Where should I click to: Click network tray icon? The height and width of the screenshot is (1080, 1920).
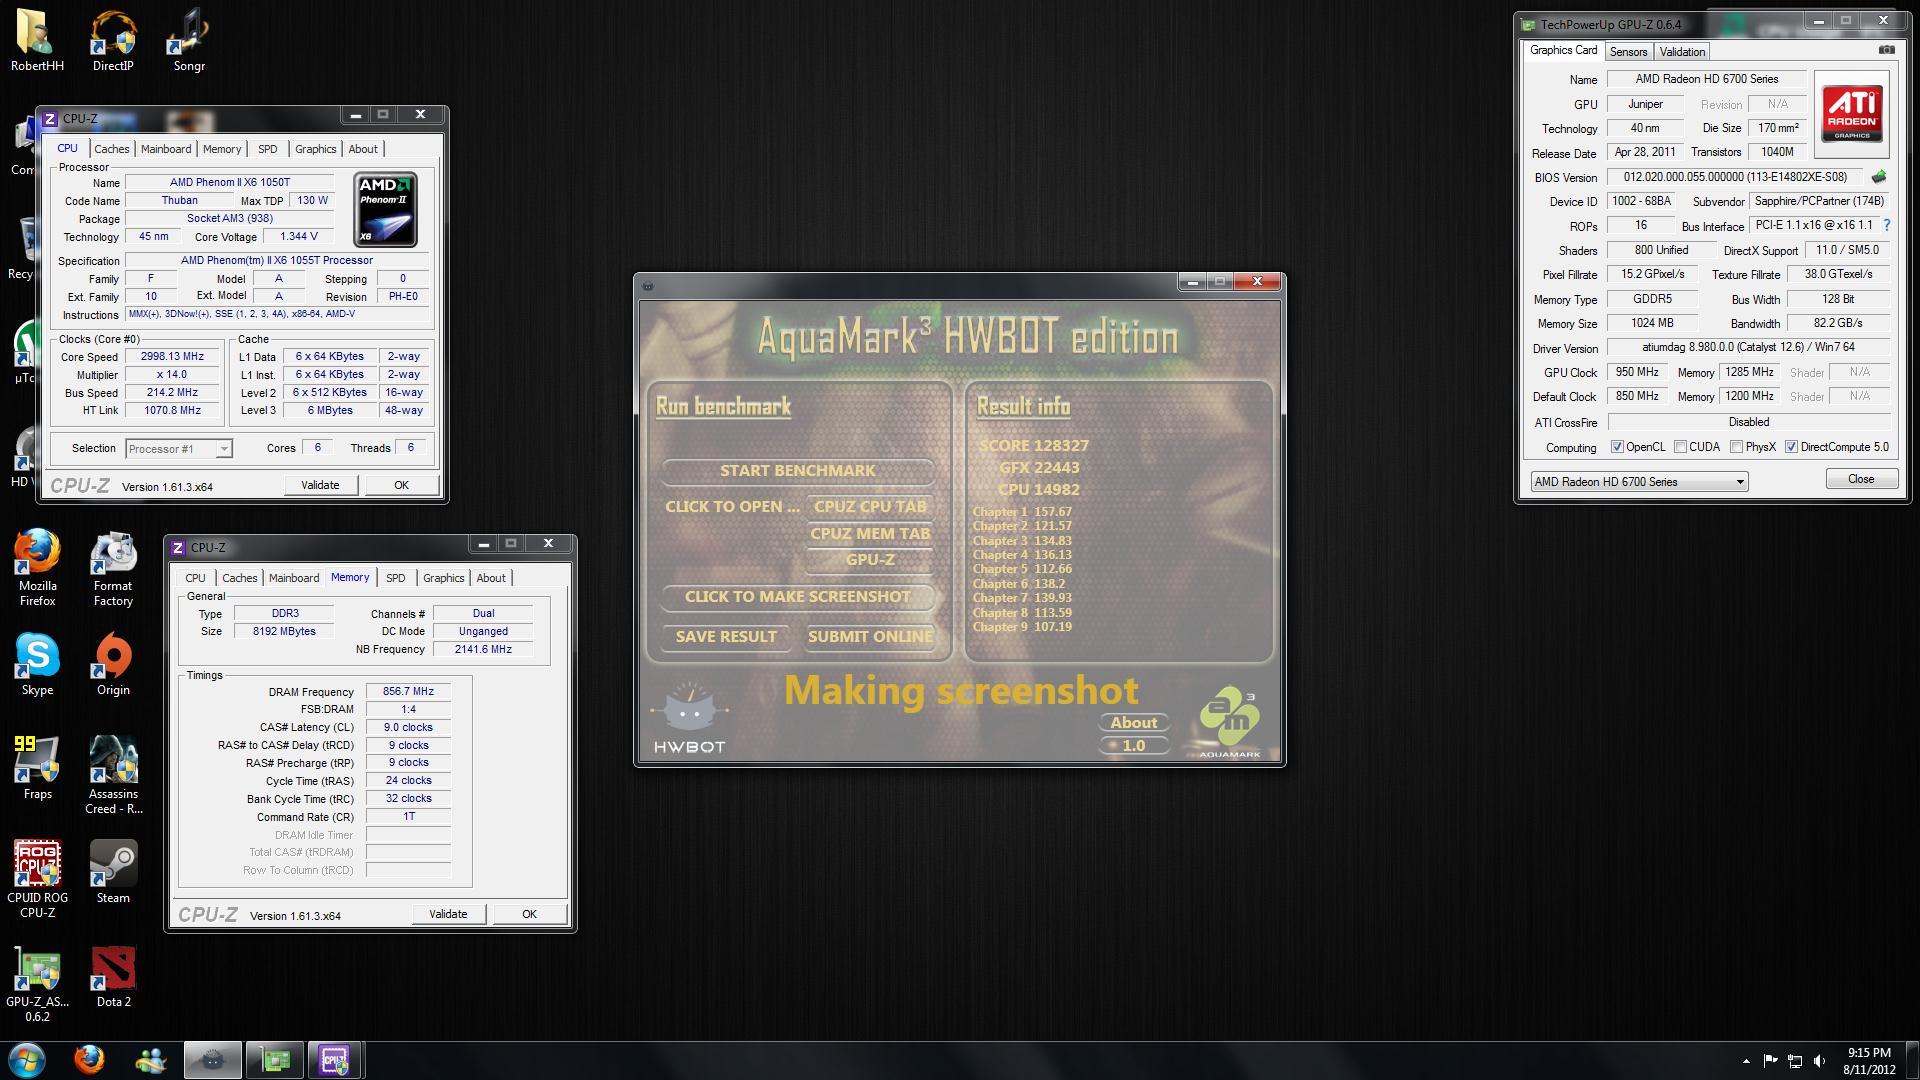coord(1795,1061)
